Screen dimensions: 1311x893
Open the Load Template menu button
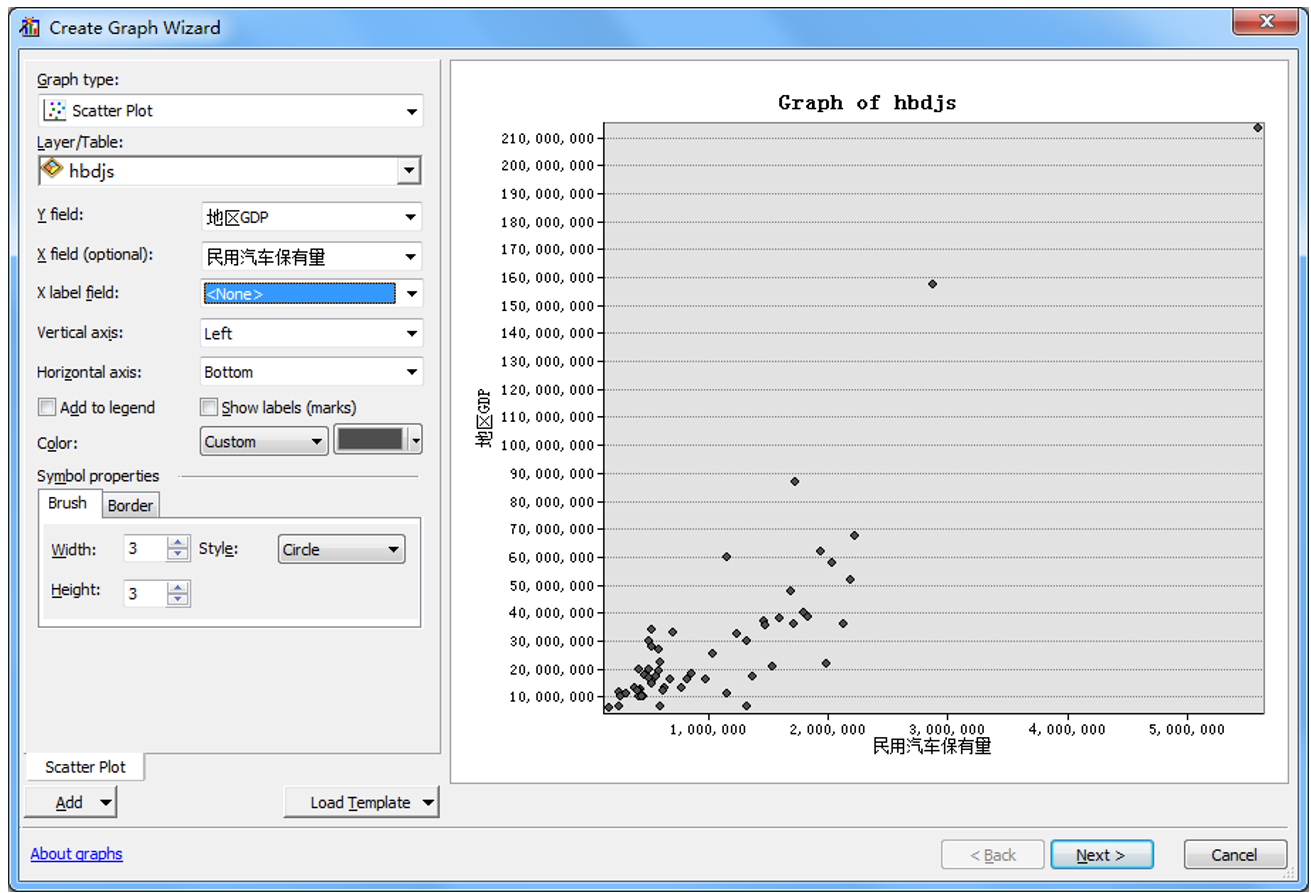point(361,802)
